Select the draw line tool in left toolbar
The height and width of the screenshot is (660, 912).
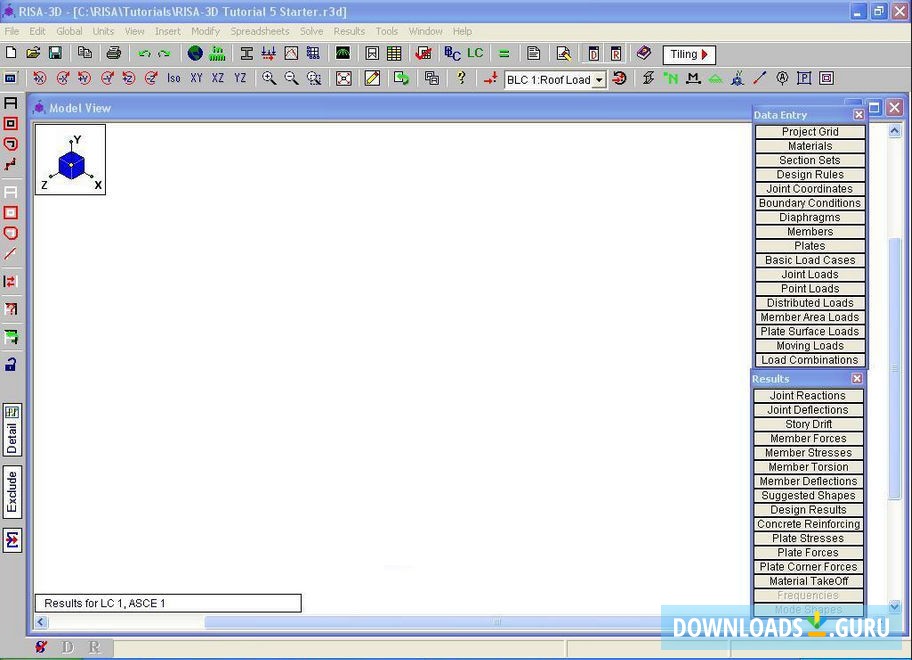tap(10, 254)
